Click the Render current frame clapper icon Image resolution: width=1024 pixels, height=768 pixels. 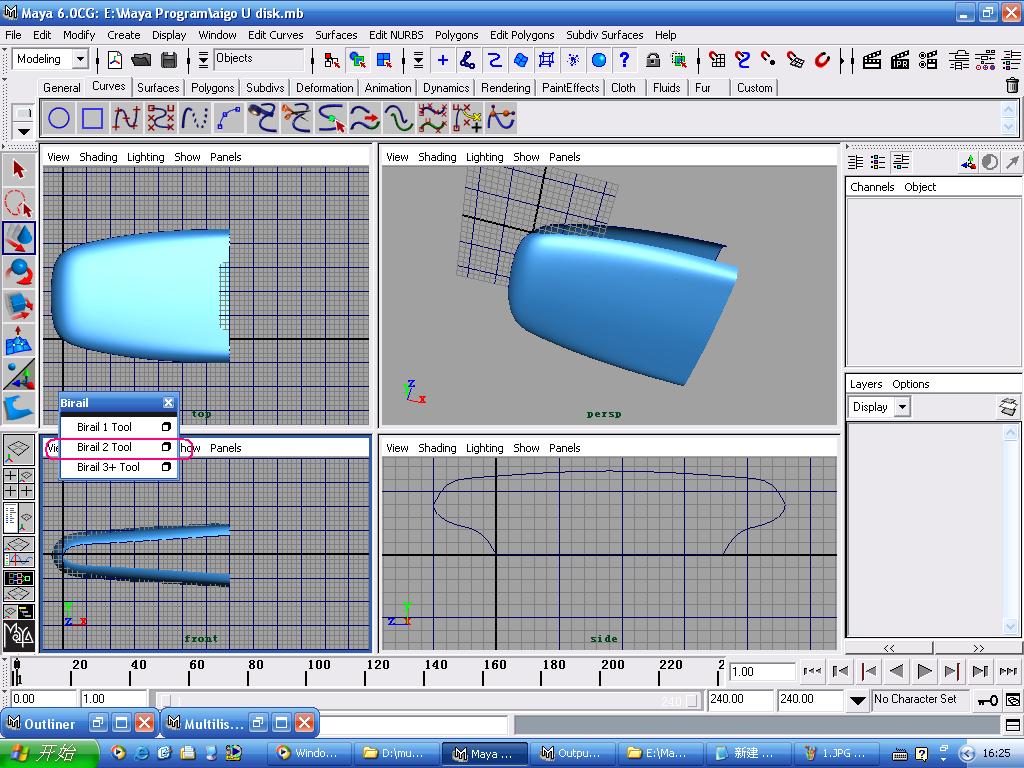[x=872, y=60]
